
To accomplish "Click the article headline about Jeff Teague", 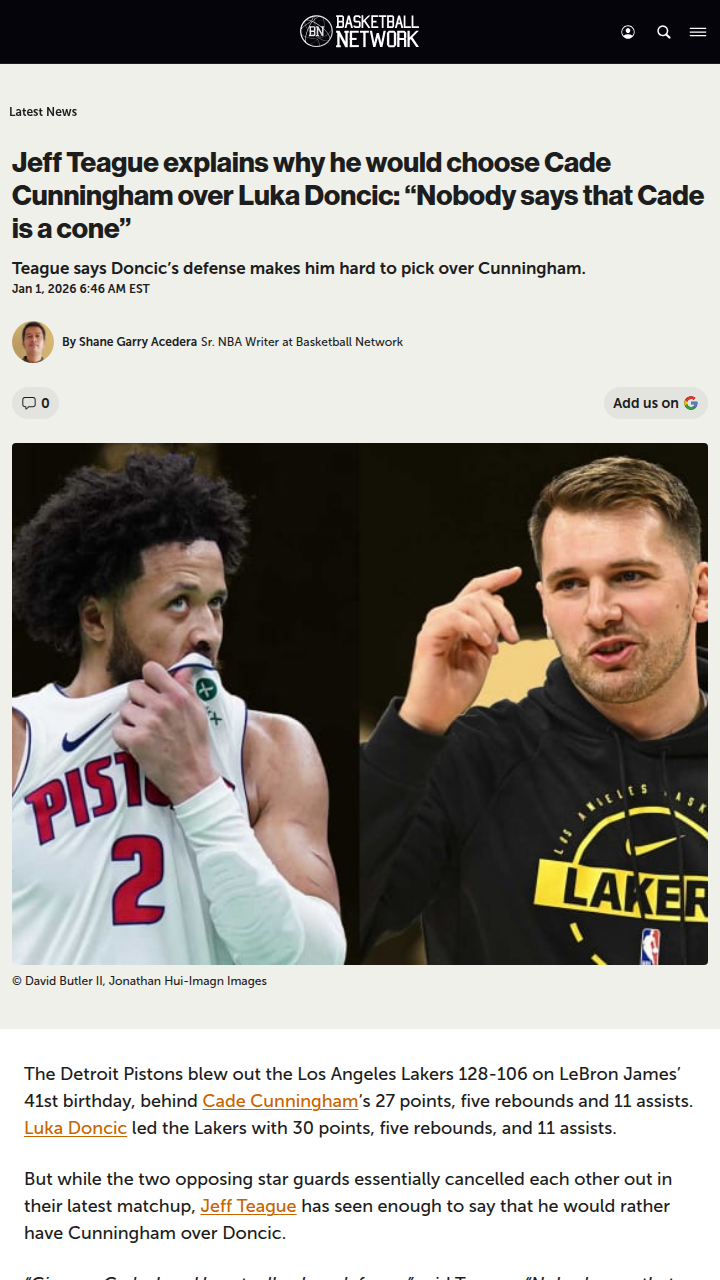I will click(358, 195).
